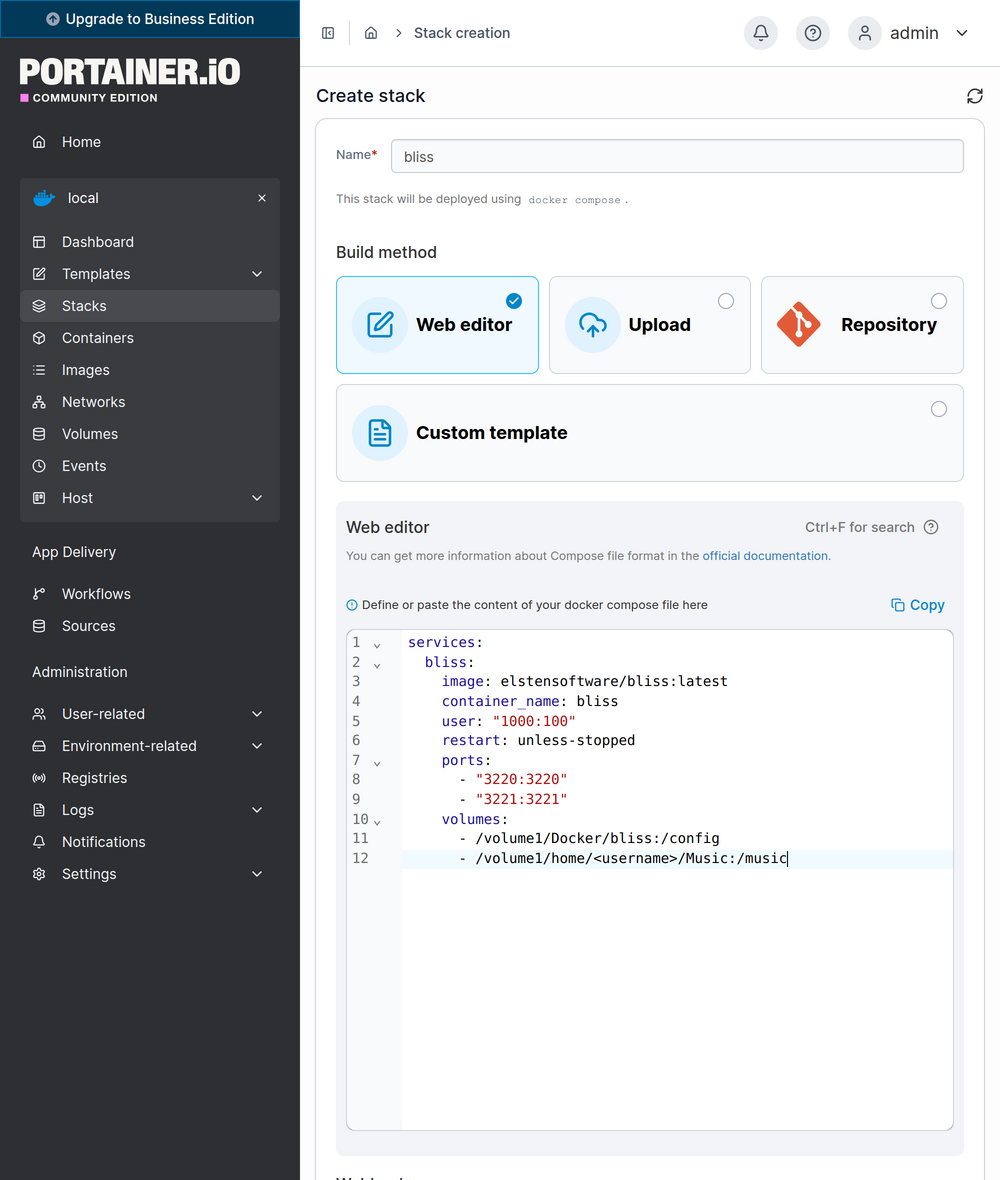Screen dimensions: 1000x1180
Task: Select the Custom template radio button
Action: coord(939,409)
